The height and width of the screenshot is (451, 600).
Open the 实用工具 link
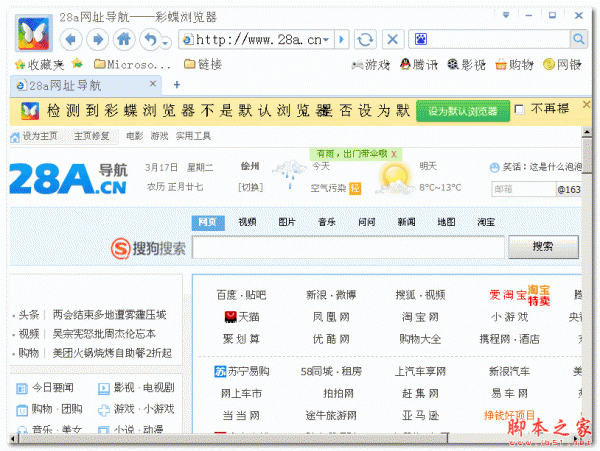(193, 136)
